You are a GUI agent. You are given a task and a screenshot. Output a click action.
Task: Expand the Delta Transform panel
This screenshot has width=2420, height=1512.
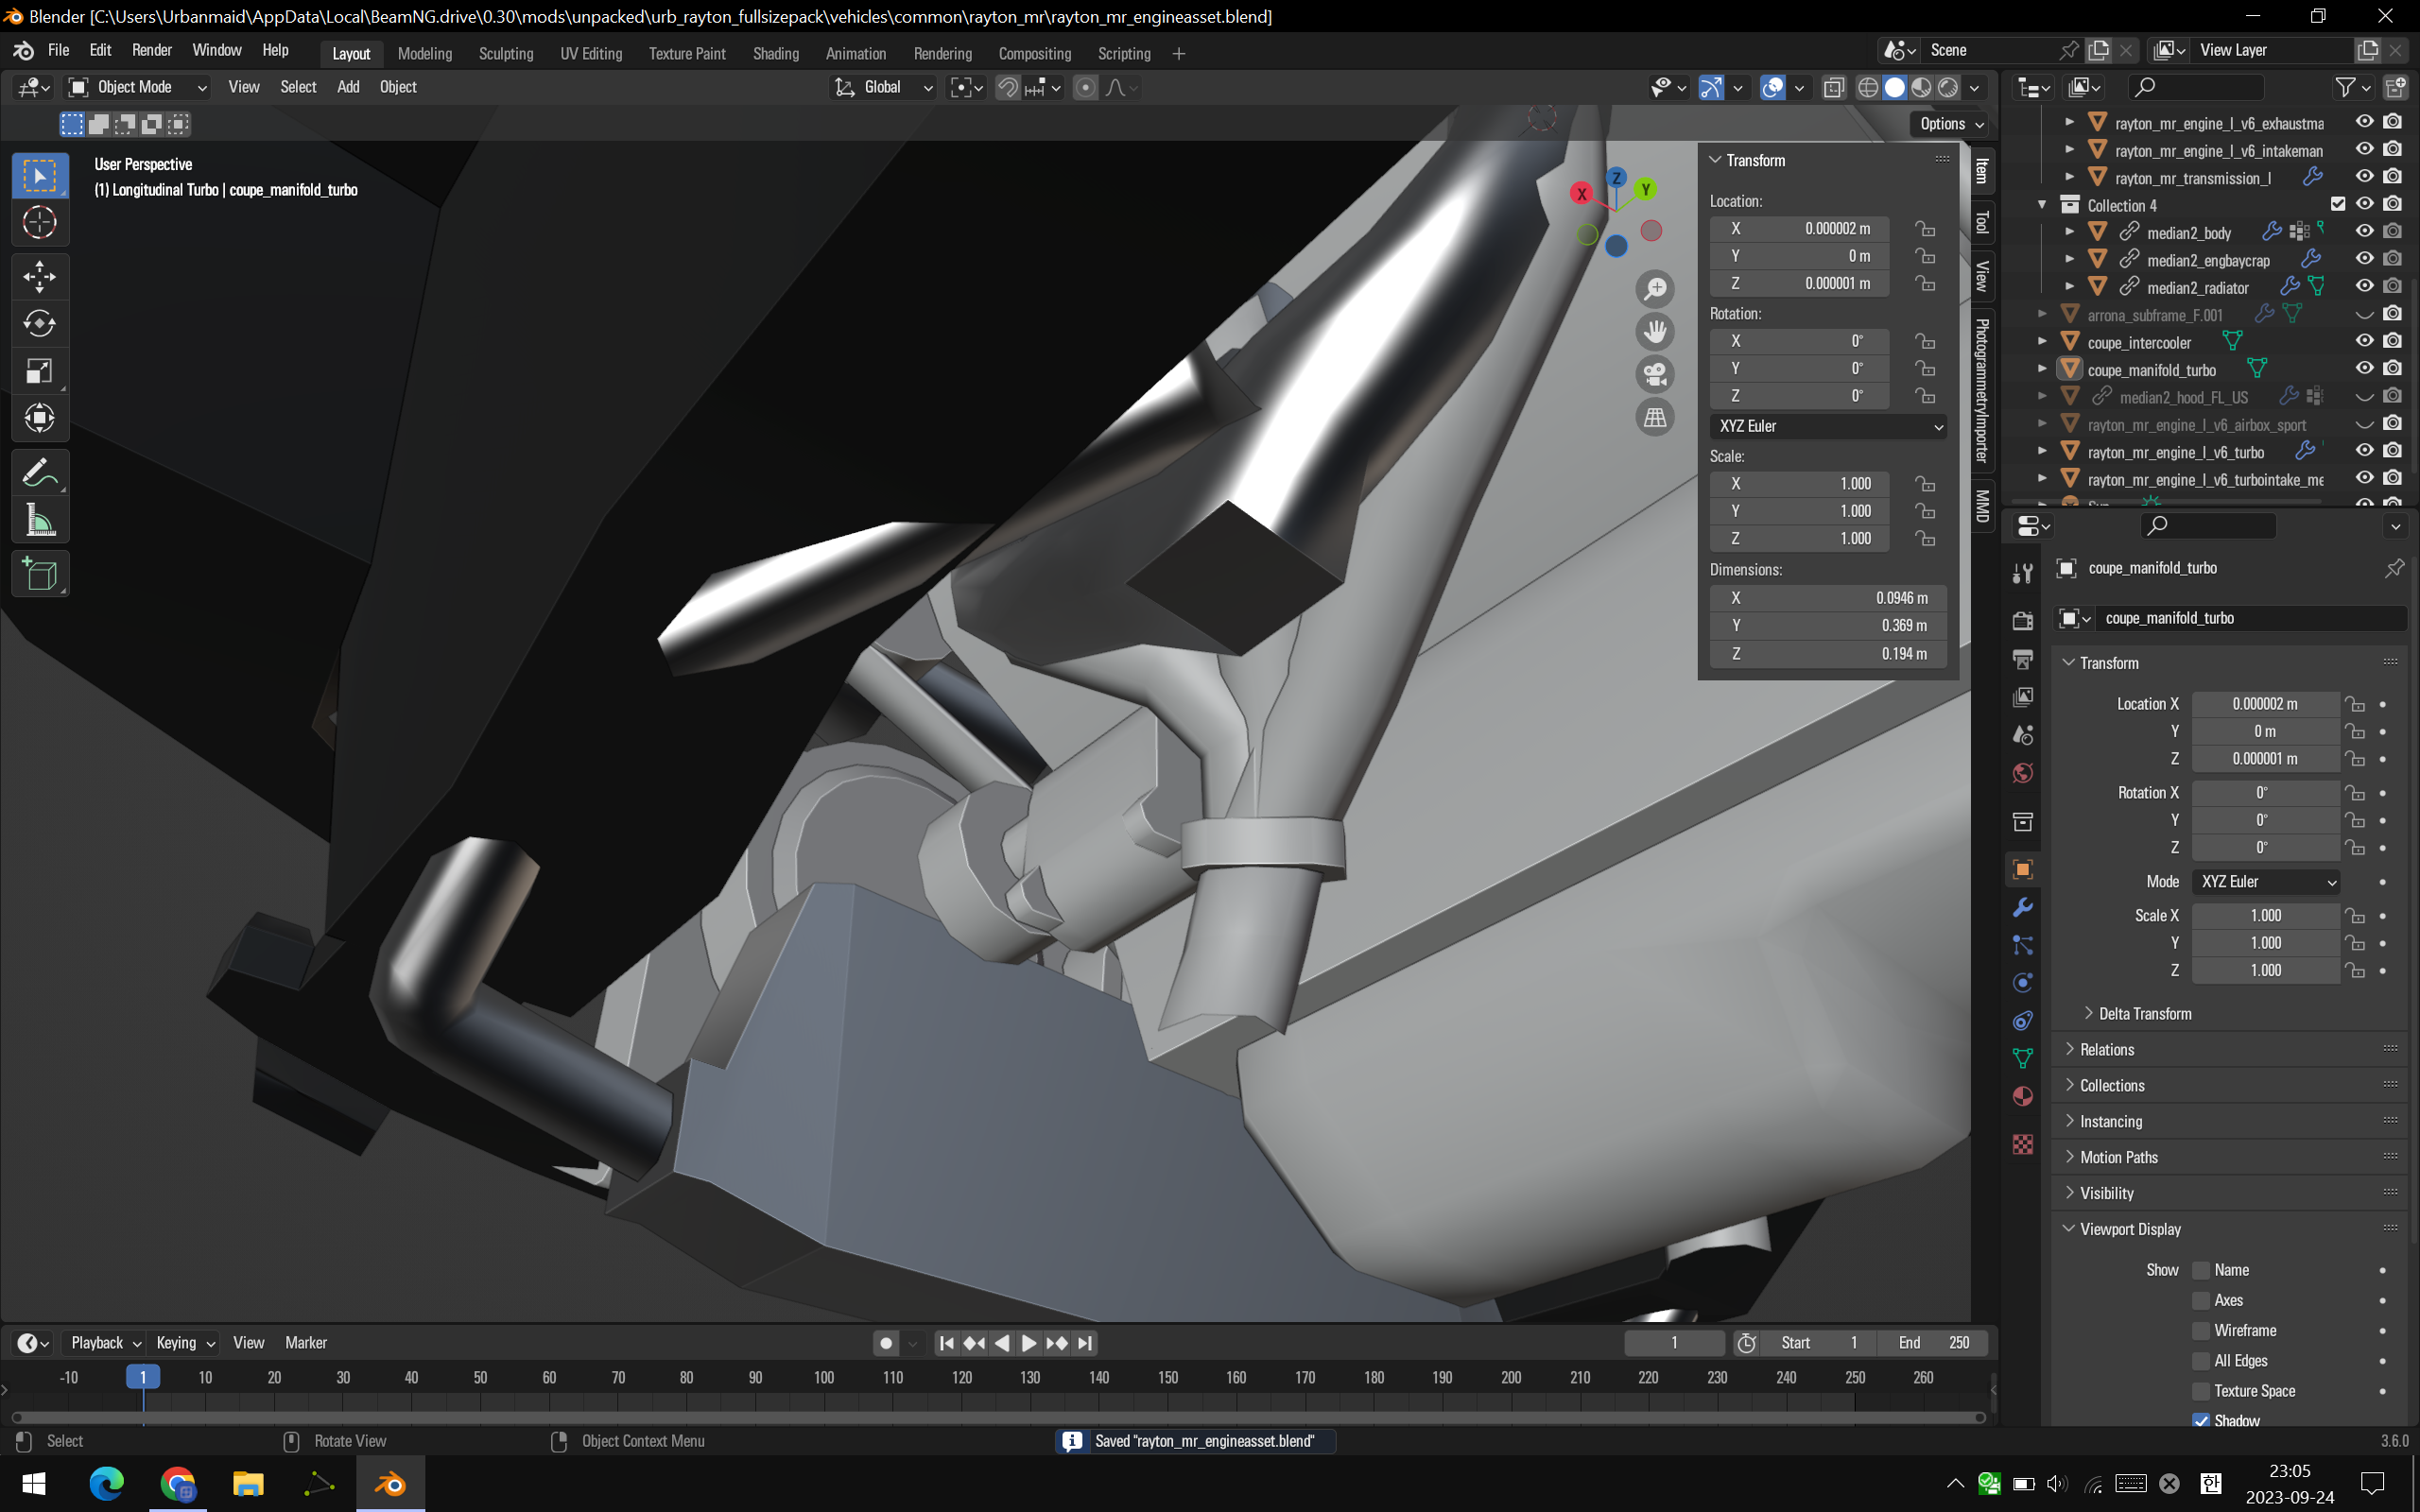pos(2144,1013)
